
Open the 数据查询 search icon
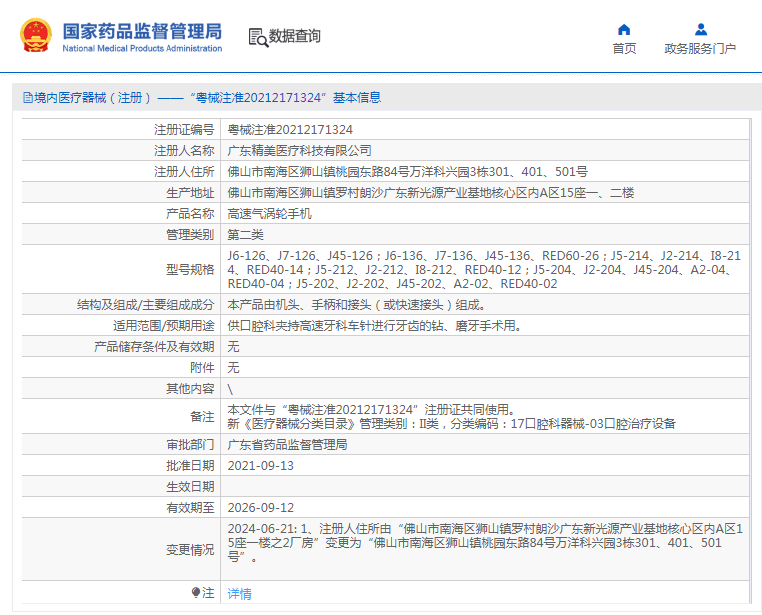[x=259, y=37]
